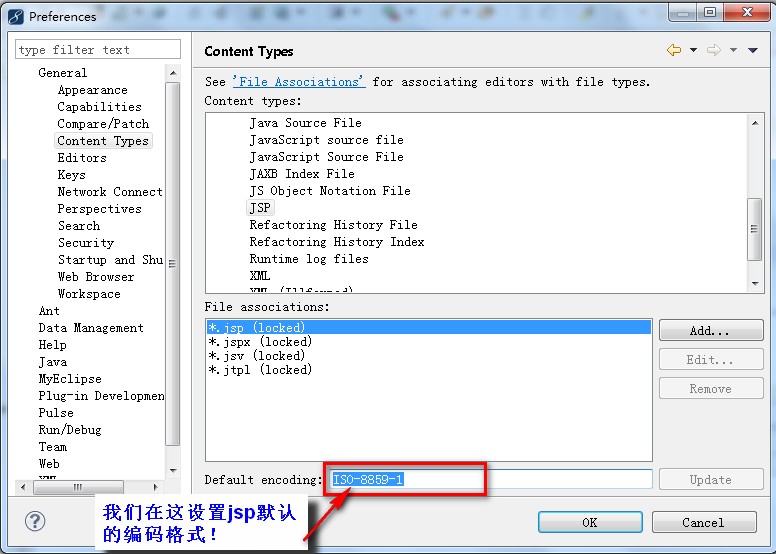Image resolution: width=776 pixels, height=554 pixels.
Task: Open Run/Debug preference category
Action: coord(70,430)
